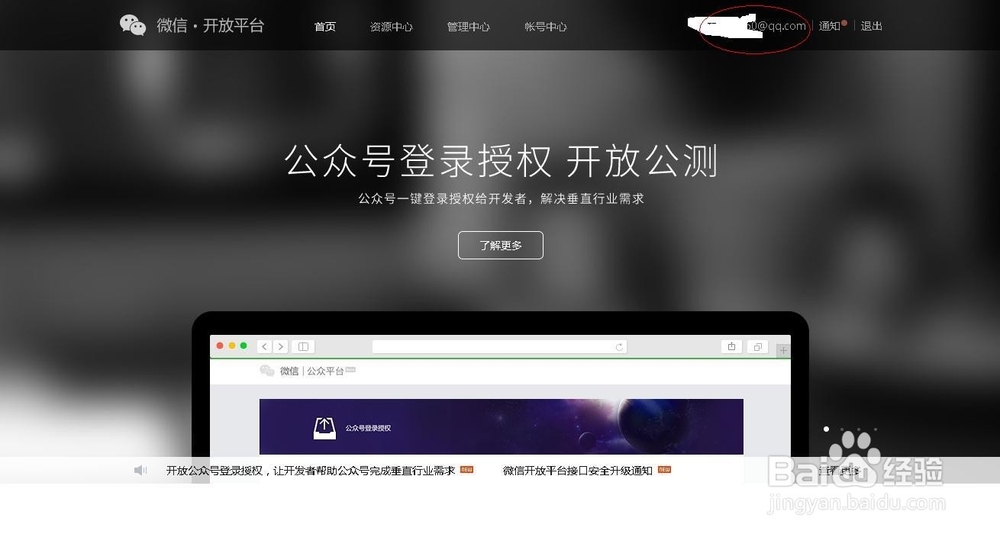Click the speaker announcement icon
This screenshot has height=537, width=1000.
pos(140,470)
